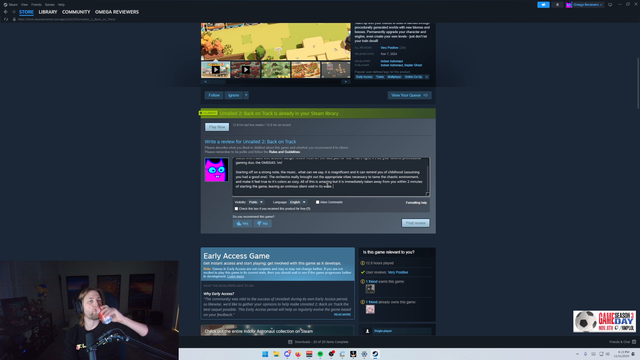Image resolution: width=640 pixels, height=360 pixels.
Task: Open the OMEGA REVIEWERS profile tab
Action: coord(117,12)
